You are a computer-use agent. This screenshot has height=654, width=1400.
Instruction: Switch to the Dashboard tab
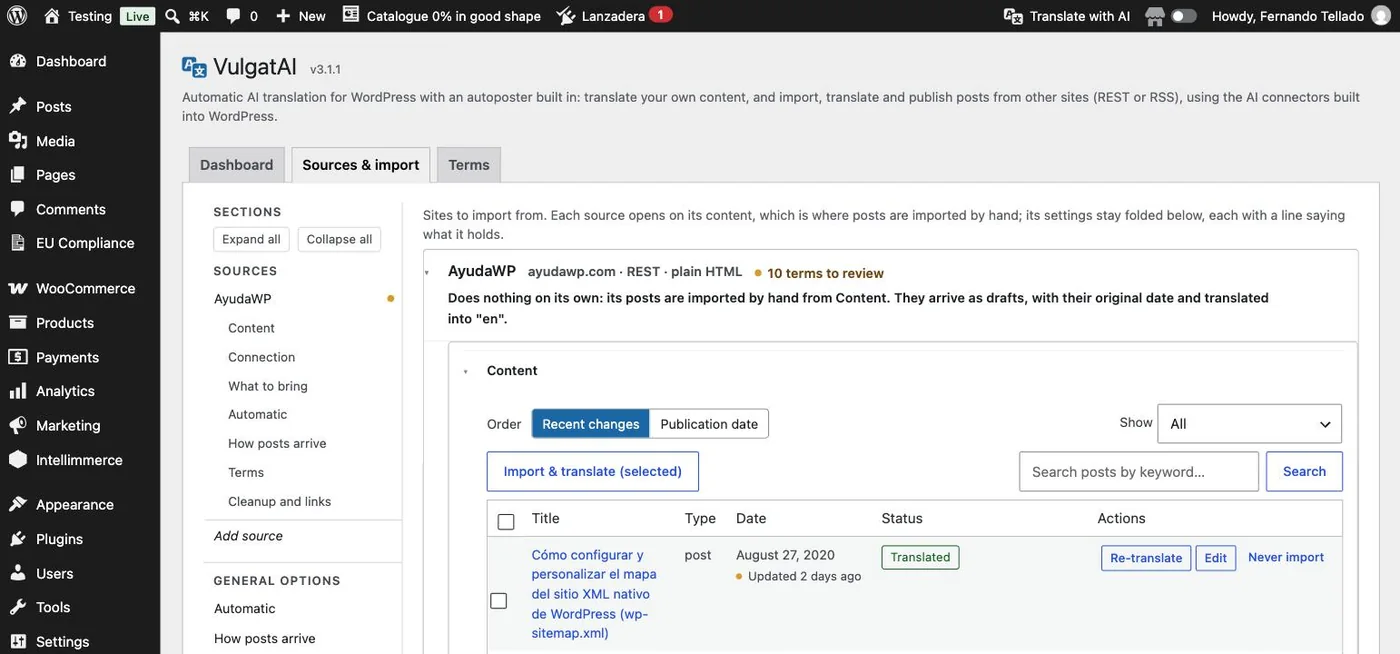[x=236, y=165]
